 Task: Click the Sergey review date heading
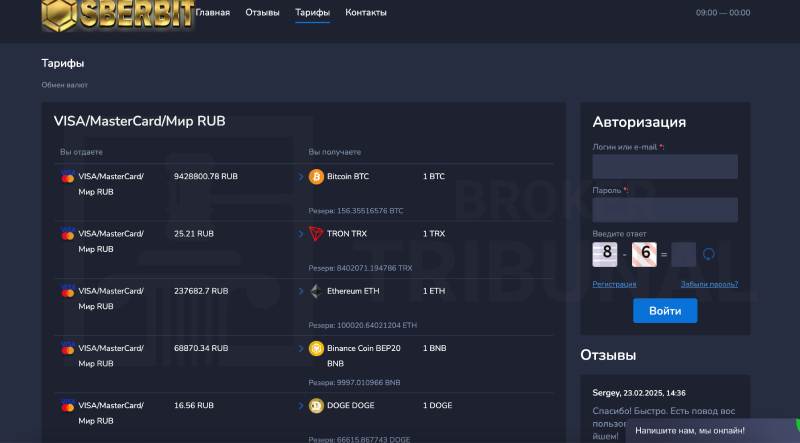(639, 393)
